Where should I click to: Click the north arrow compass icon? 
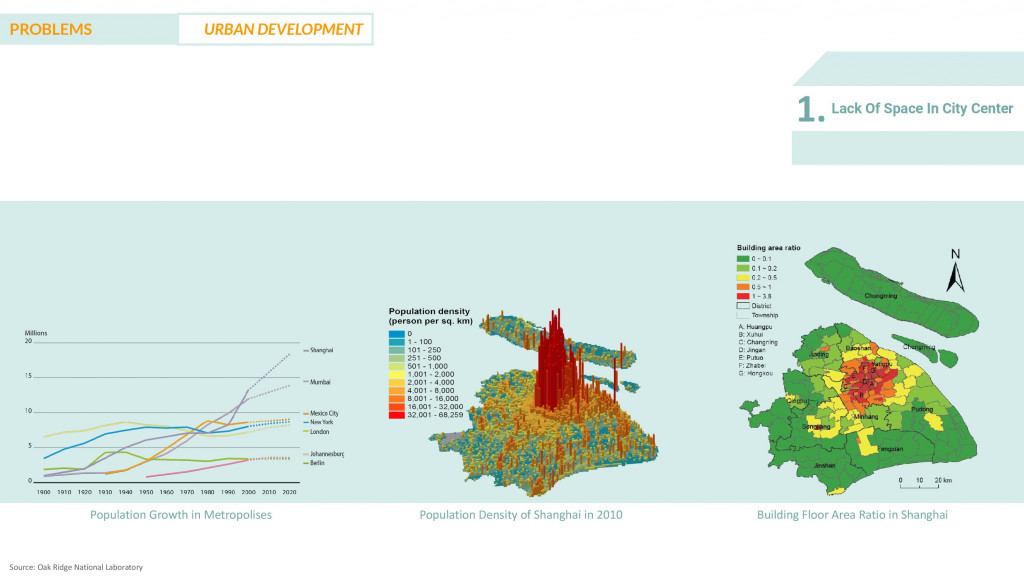click(955, 269)
